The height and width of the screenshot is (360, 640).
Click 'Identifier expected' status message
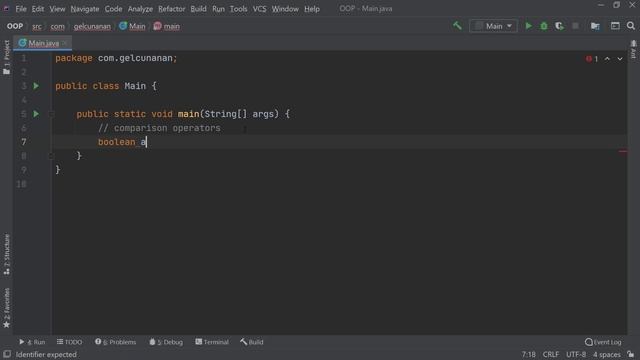click(x=46, y=354)
